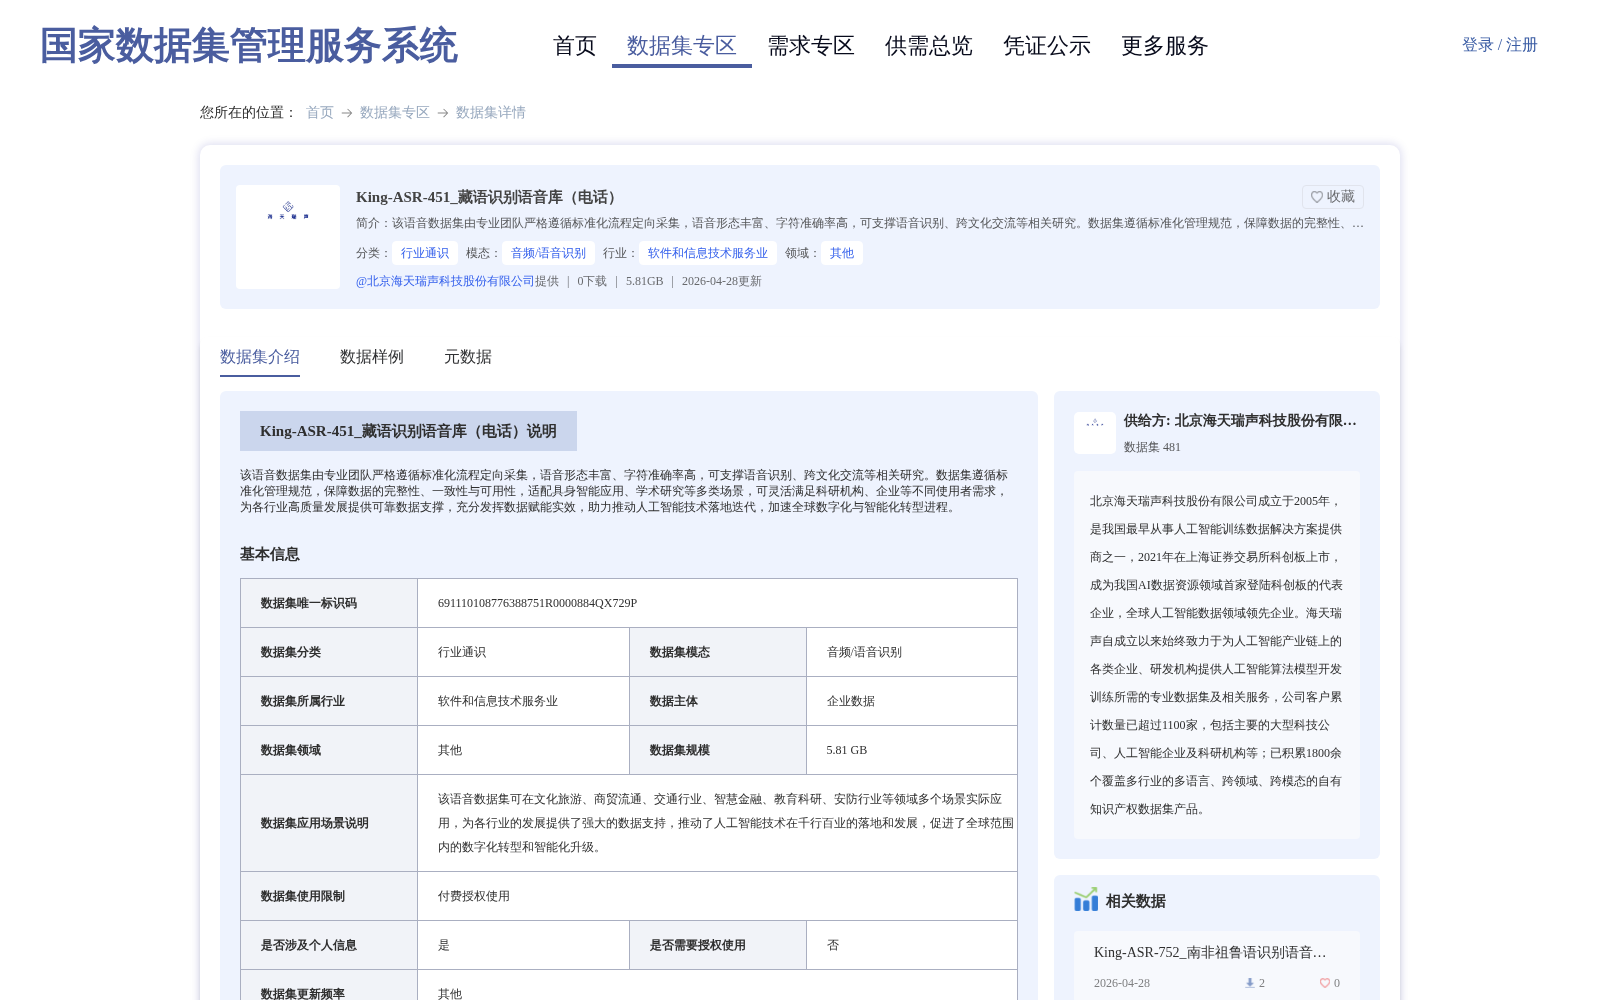1600x1000 pixels.
Task: Open 需求专区 in top navigation
Action: coord(811,46)
